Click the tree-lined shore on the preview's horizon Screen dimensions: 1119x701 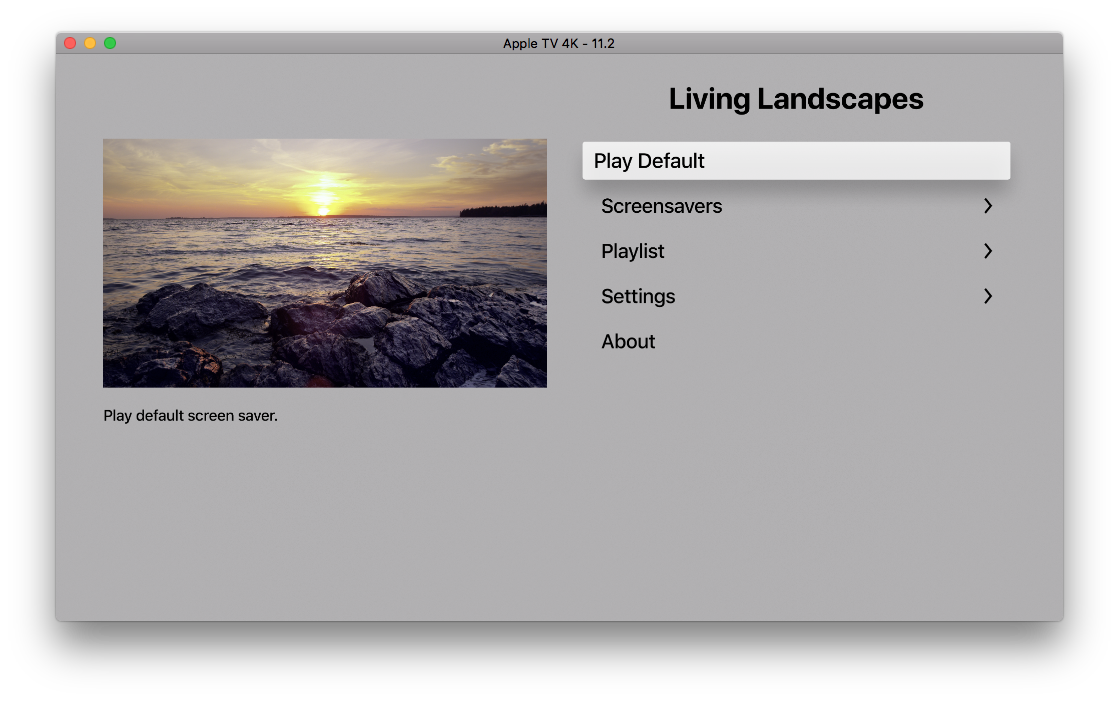(x=503, y=210)
